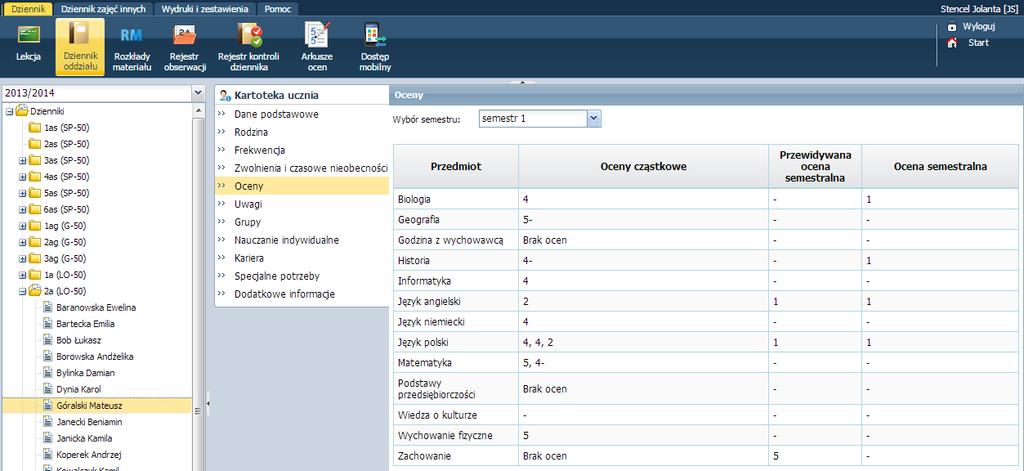Select student Bylinka Damian

[86, 372]
